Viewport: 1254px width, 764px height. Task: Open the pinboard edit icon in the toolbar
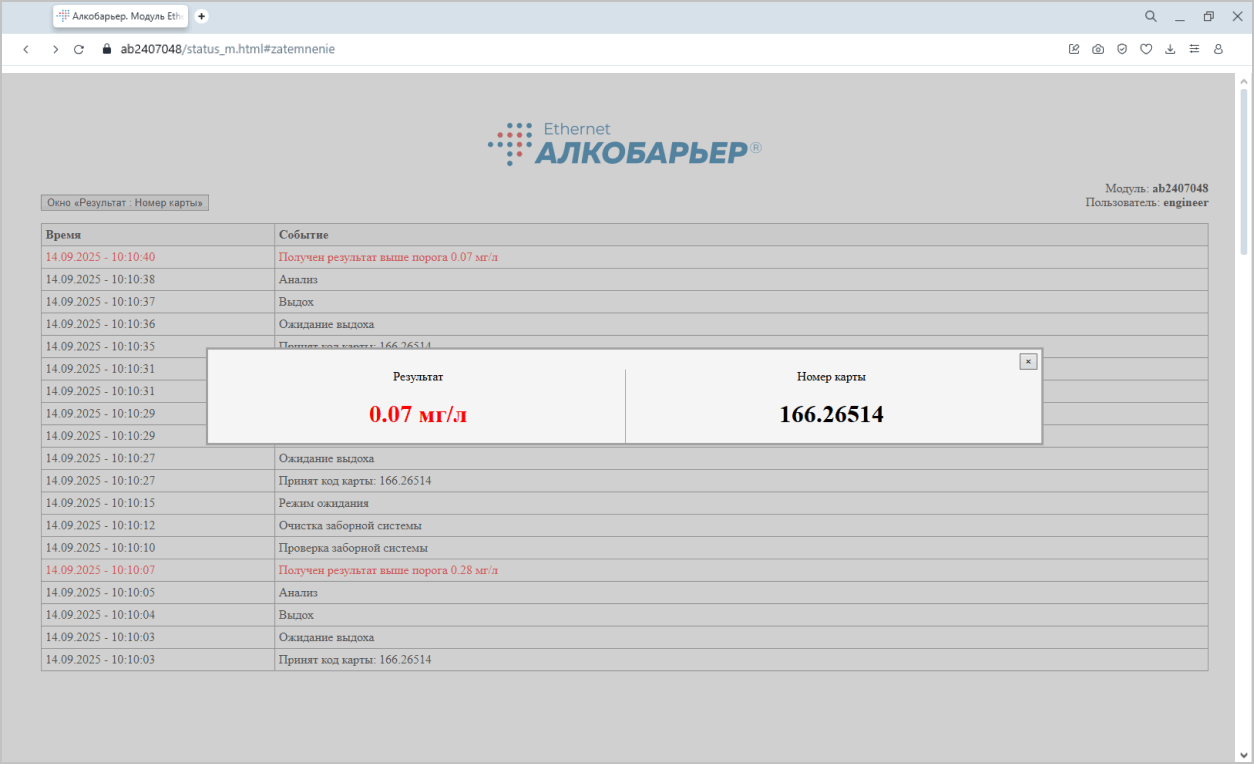point(1074,48)
